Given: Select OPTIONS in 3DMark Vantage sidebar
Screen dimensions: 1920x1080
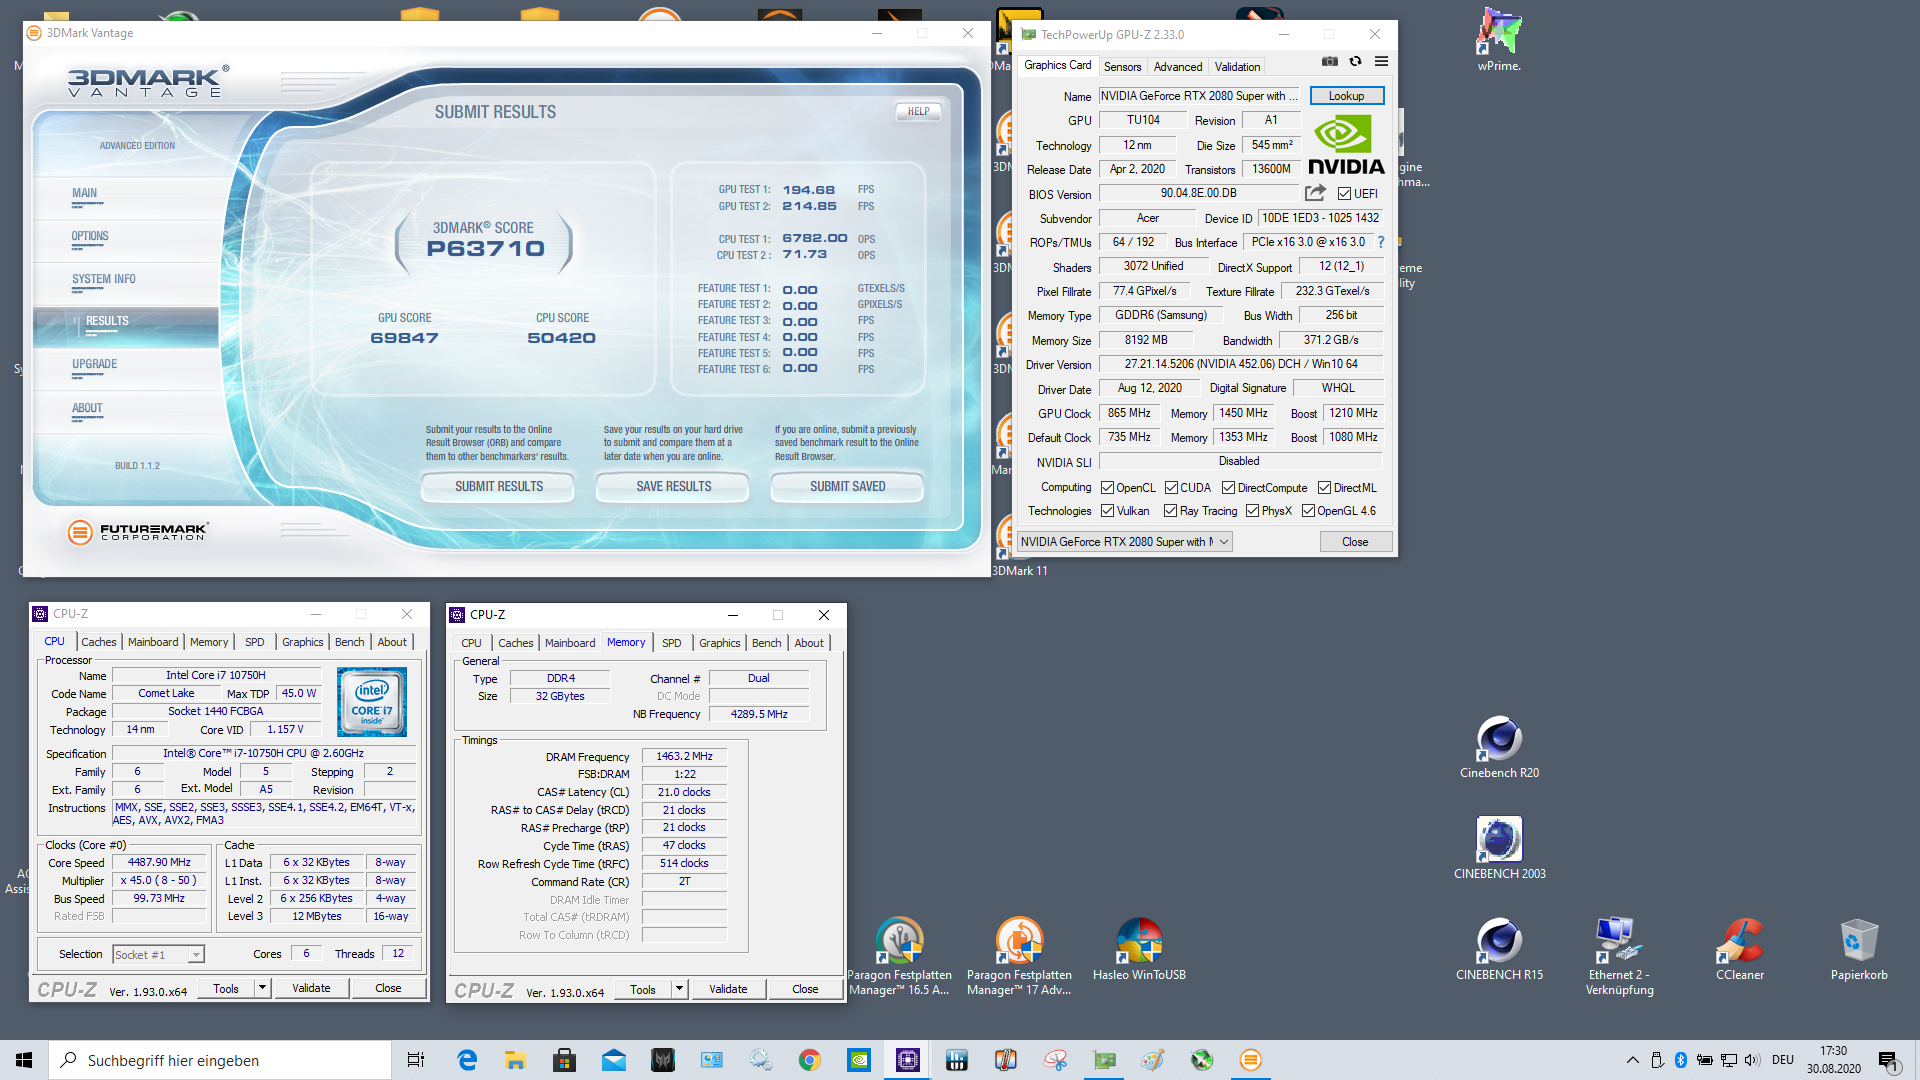Looking at the screenshot, I should pos(90,237).
